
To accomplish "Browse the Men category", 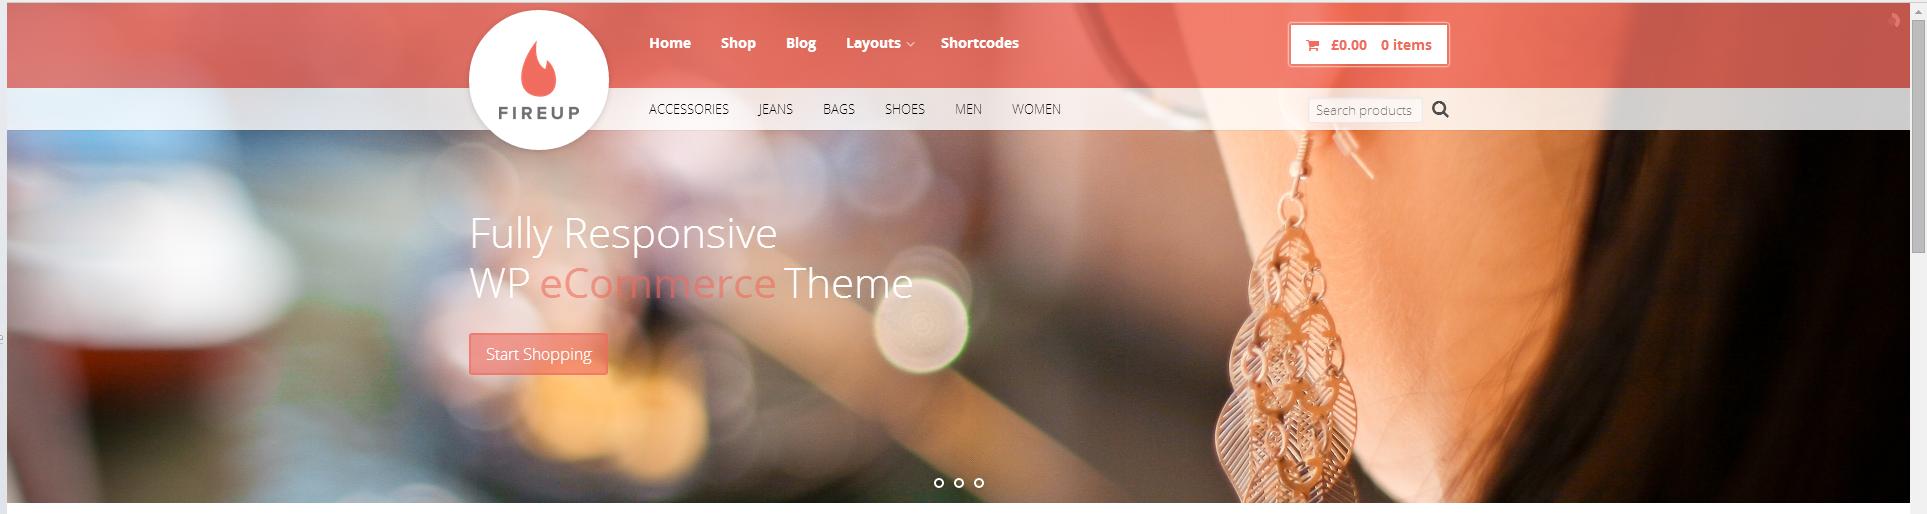I will click(x=968, y=109).
